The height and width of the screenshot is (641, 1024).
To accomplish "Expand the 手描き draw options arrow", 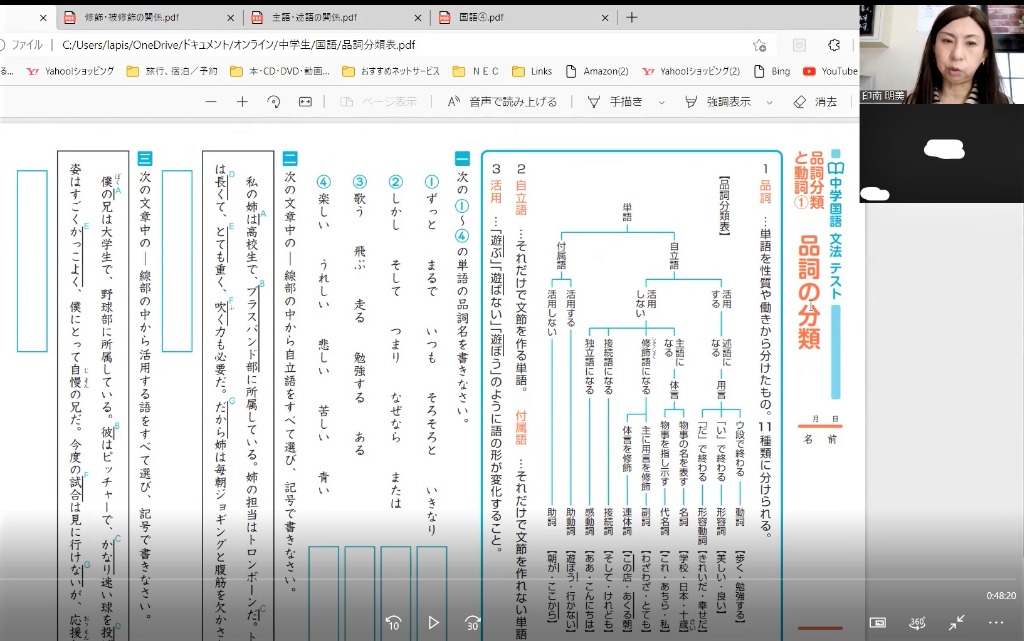I will pyautogui.click(x=661, y=102).
